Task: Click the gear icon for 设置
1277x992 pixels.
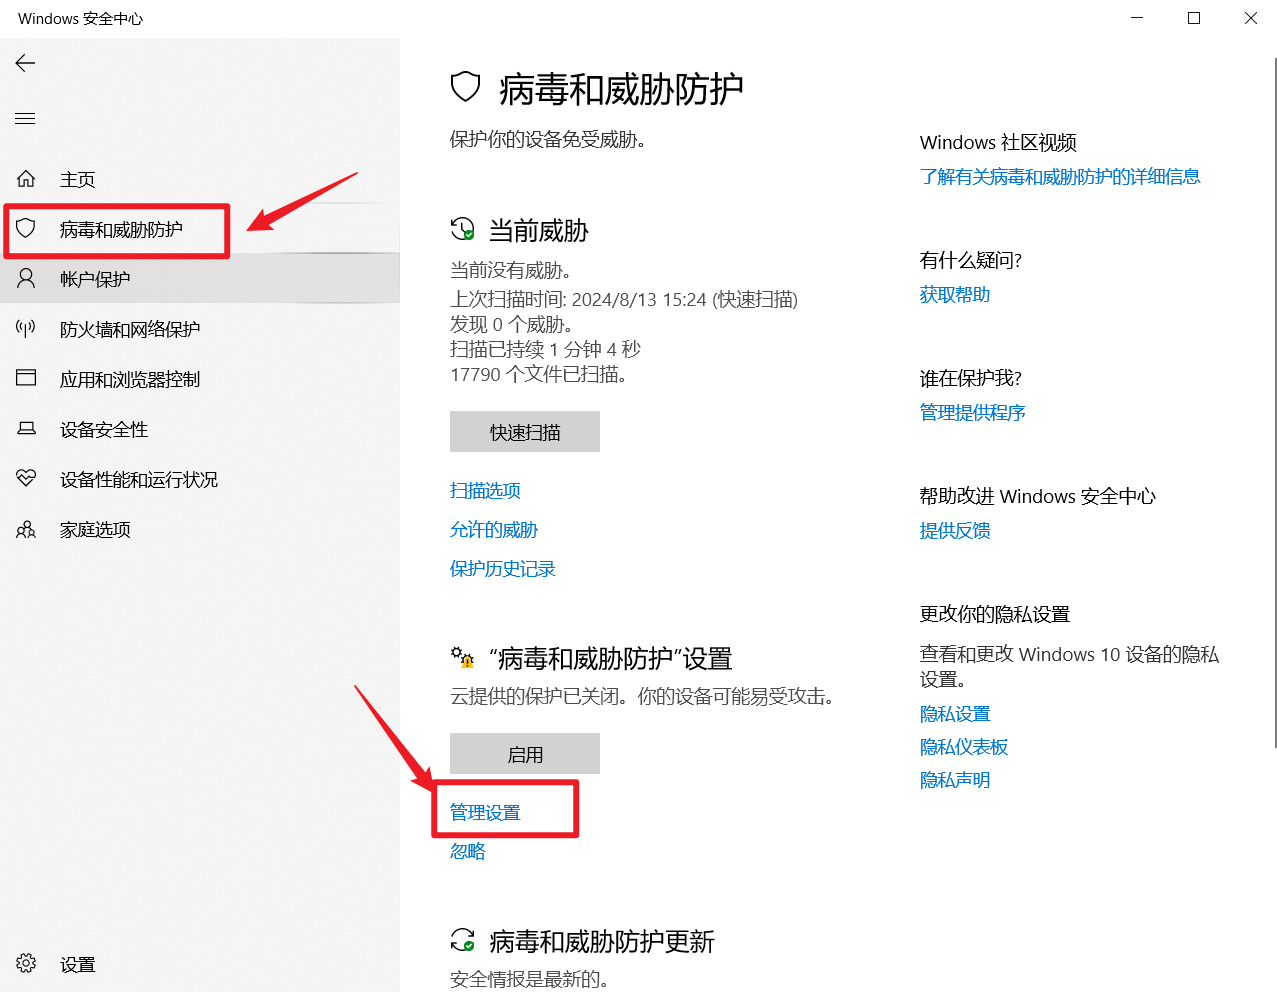Action: coord(26,963)
